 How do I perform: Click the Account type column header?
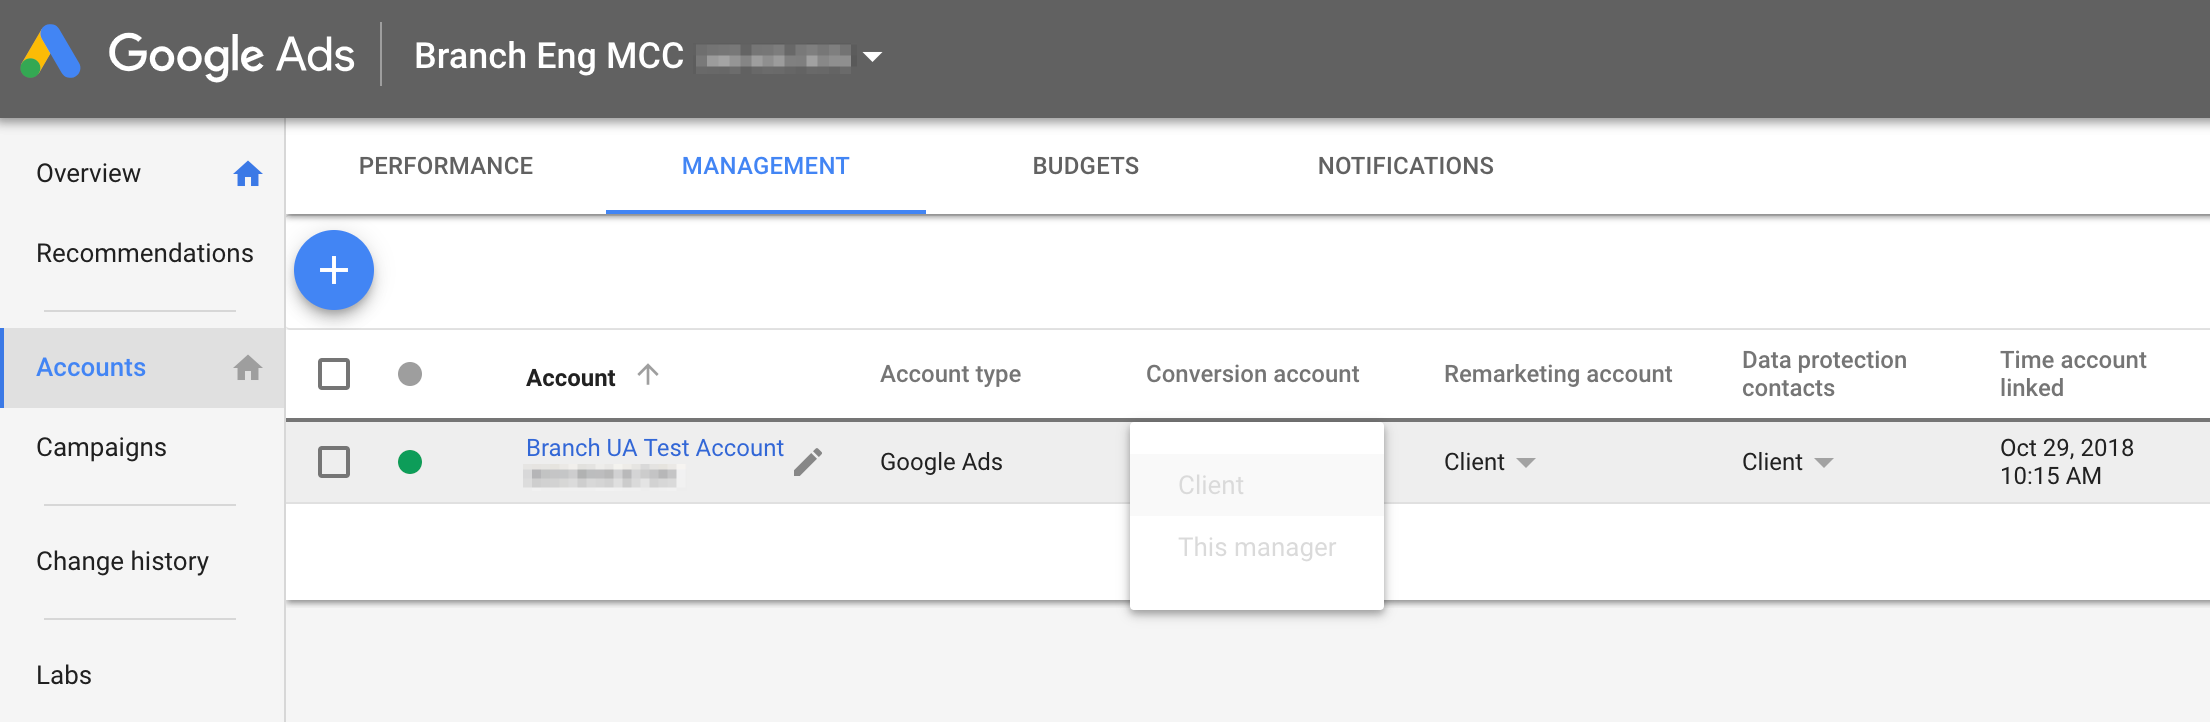pyautogui.click(x=950, y=374)
